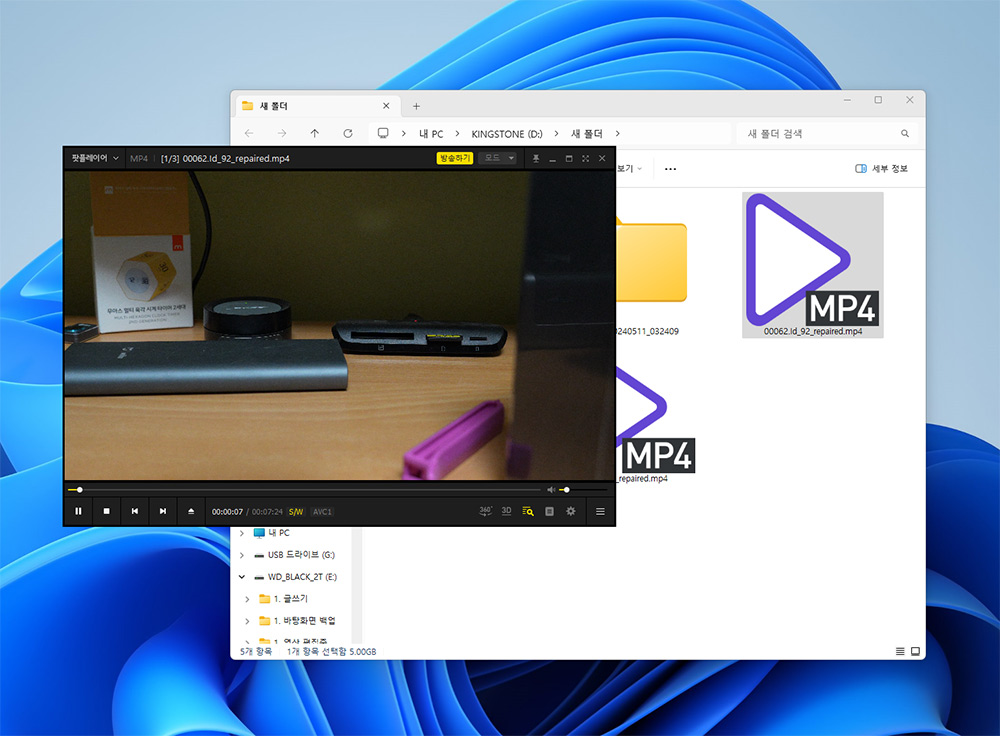This screenshot has width=1000, height=736.
Task: Skip to next file in PotPlayer
Action: [x=163, y=511]
